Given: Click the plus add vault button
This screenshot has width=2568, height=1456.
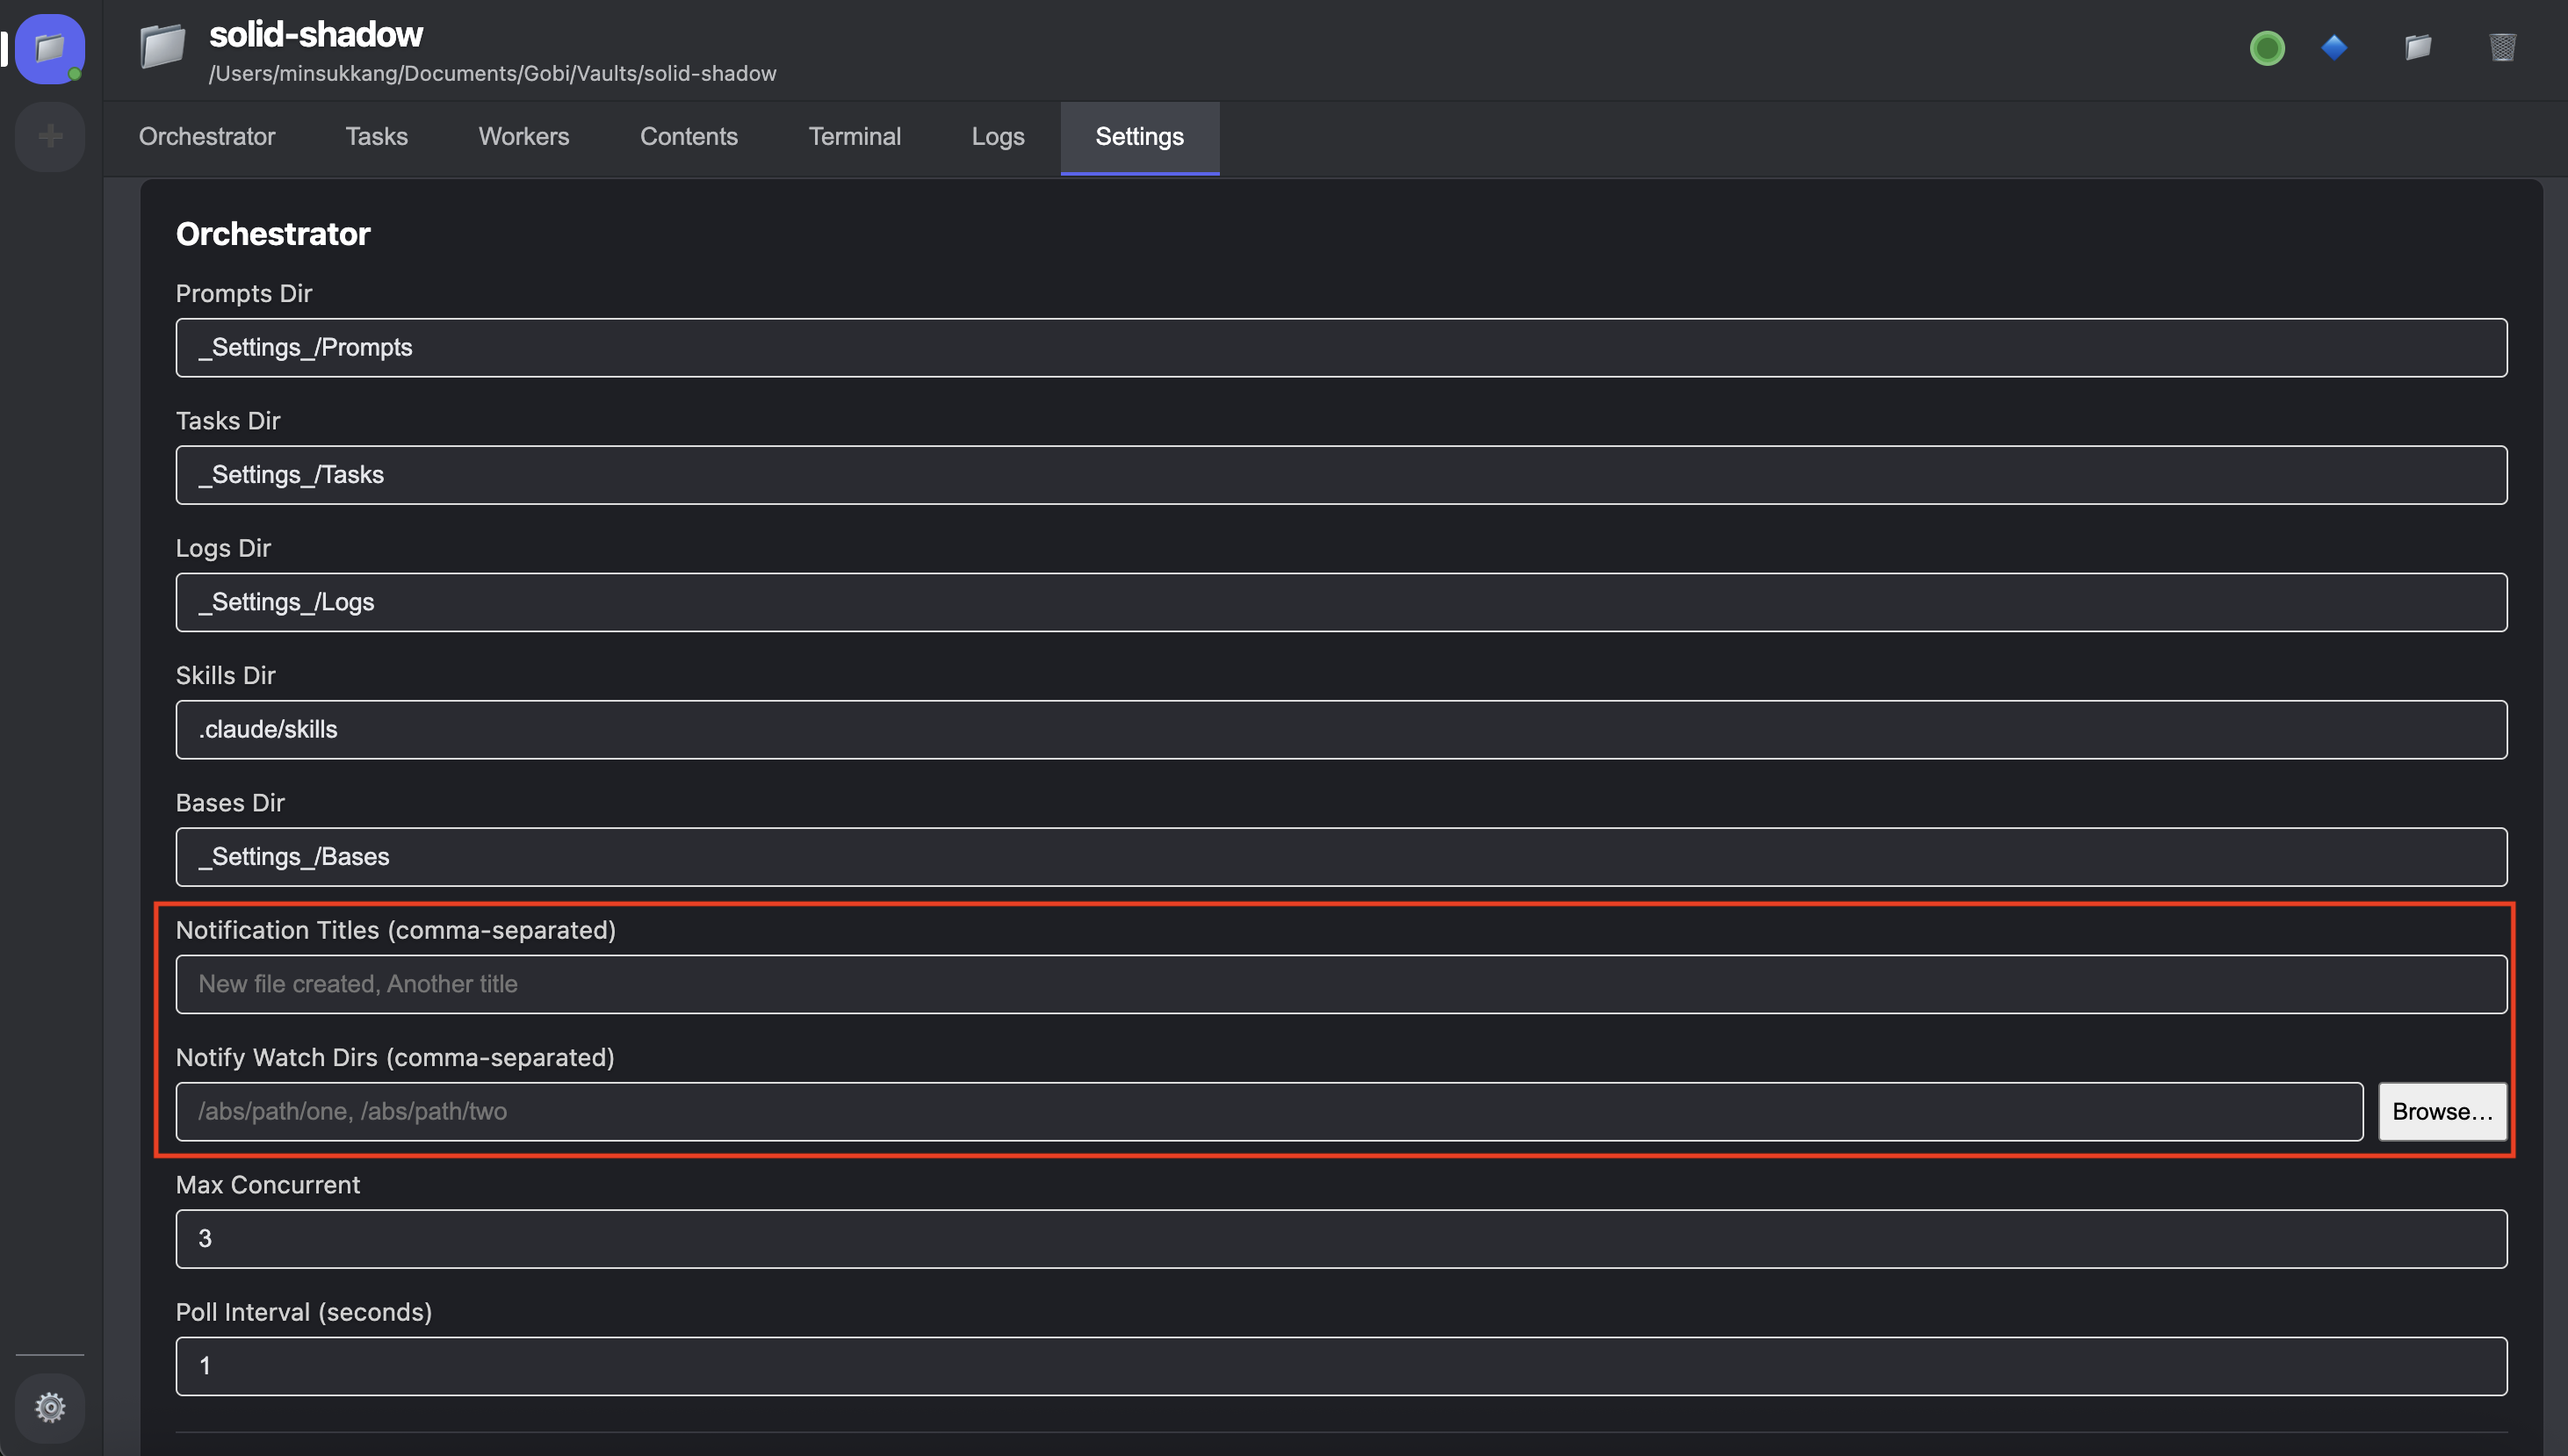Looking at the screenshot, I should (x=50, y=136).
